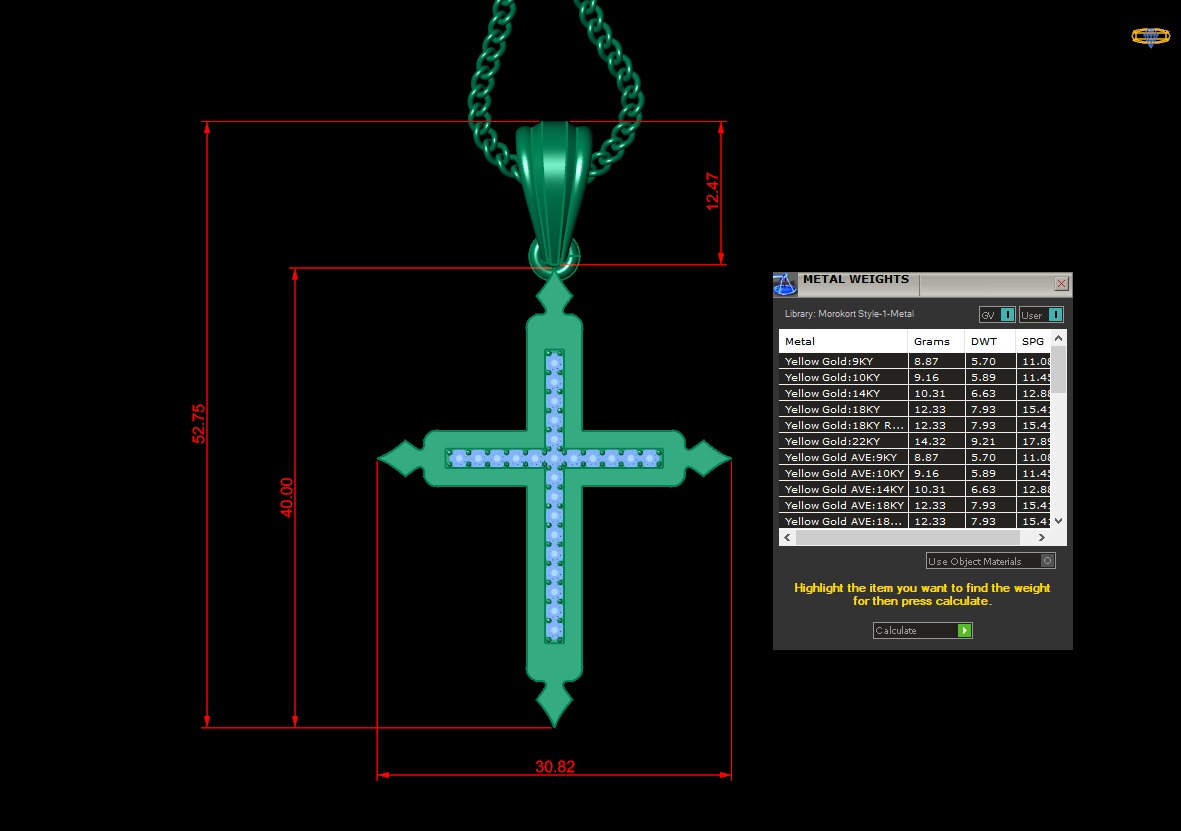Click the 10.31 grams cell for Yellow Gold:14KY
The image size is (1181, 831).
[x=936, y=393]
